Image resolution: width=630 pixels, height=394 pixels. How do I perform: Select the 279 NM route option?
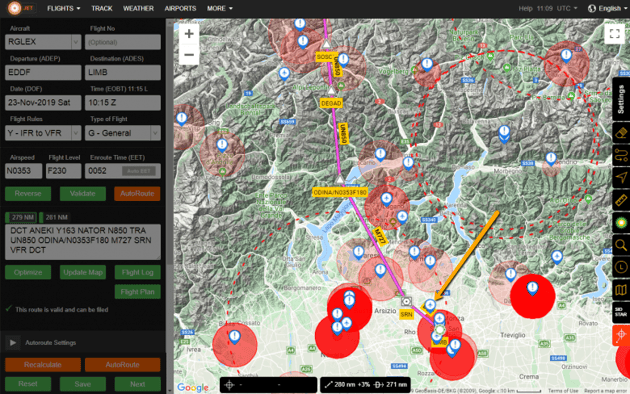click(x=21, y=217)
